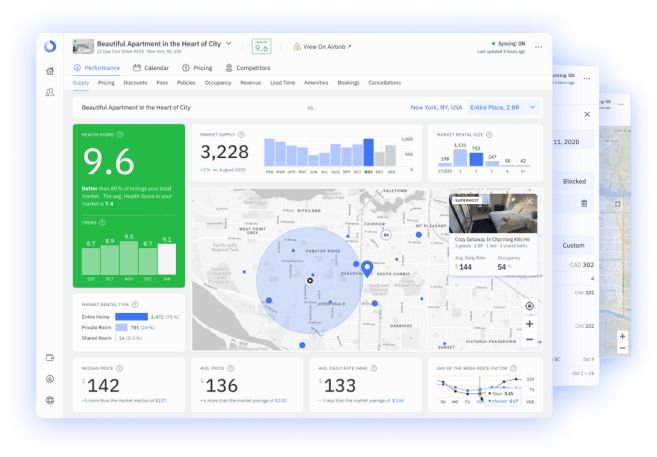Click the map locate-me target icon
Screen dimensions: 657x457
(x=530, y=306)
